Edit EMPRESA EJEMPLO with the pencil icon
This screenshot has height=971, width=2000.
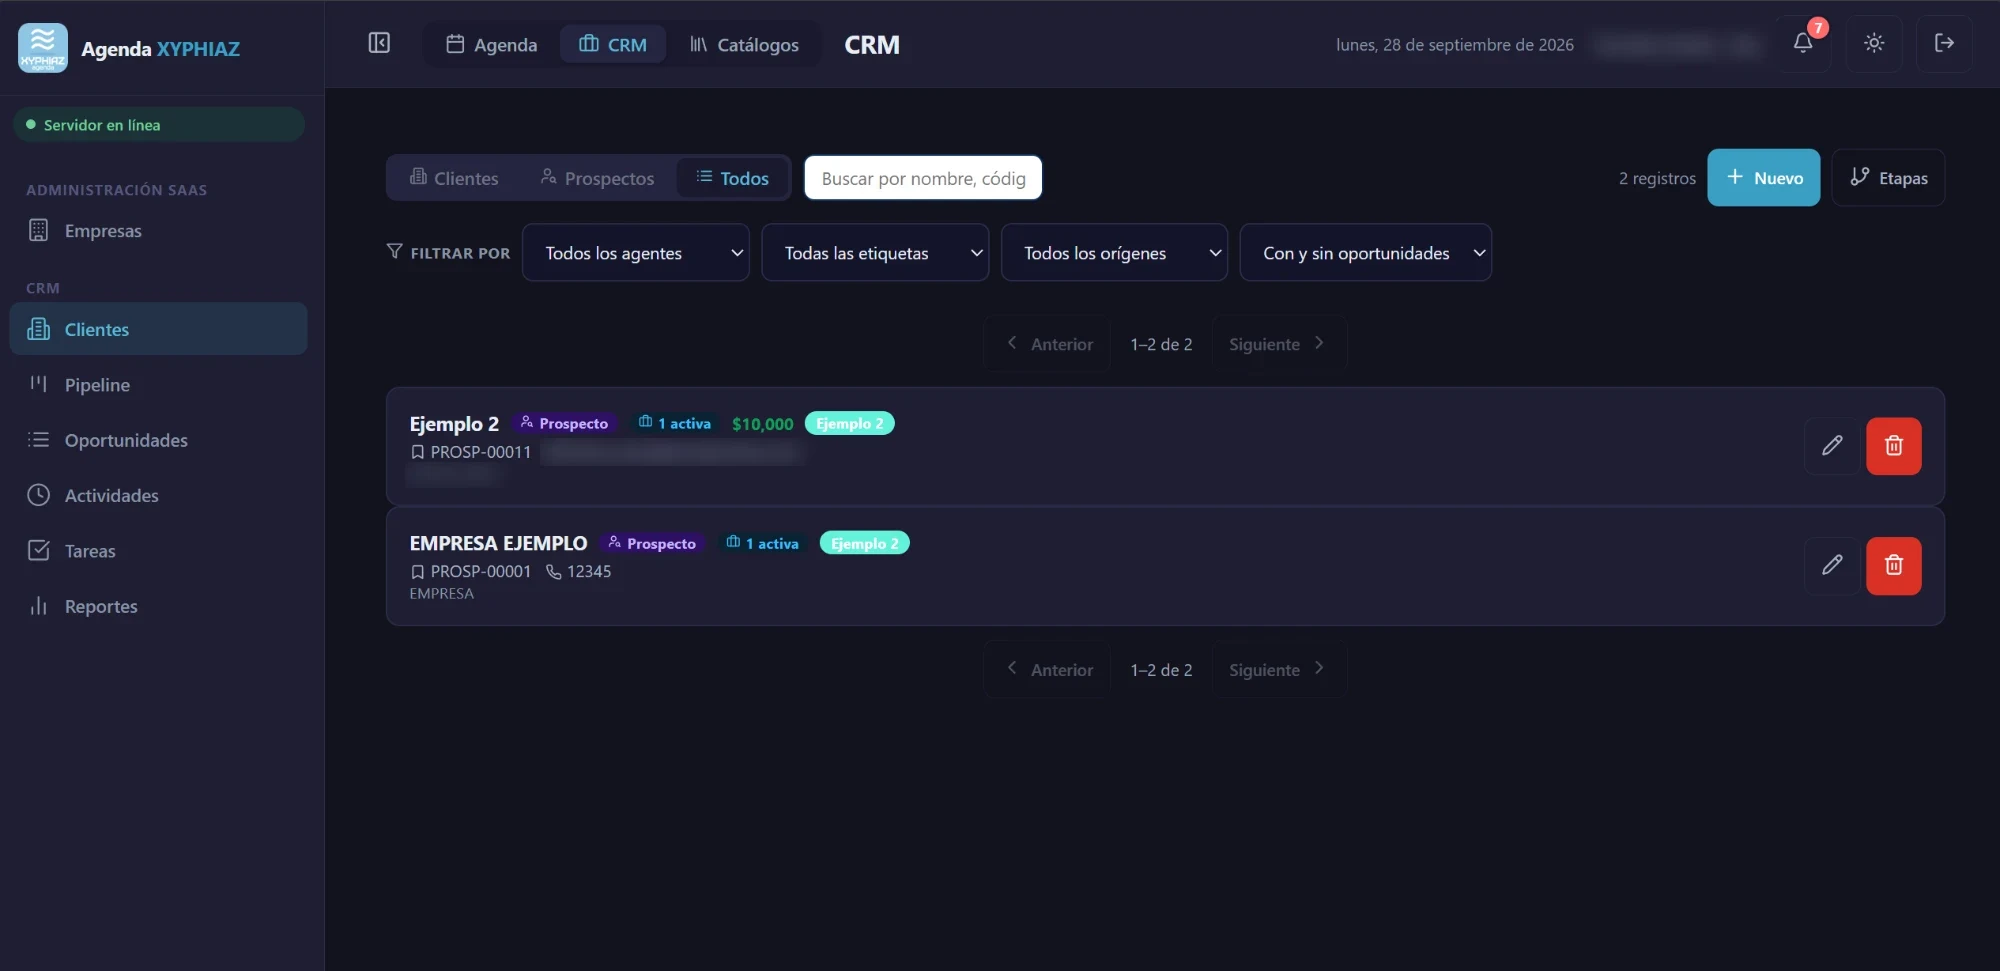[x=1832, y=566]
